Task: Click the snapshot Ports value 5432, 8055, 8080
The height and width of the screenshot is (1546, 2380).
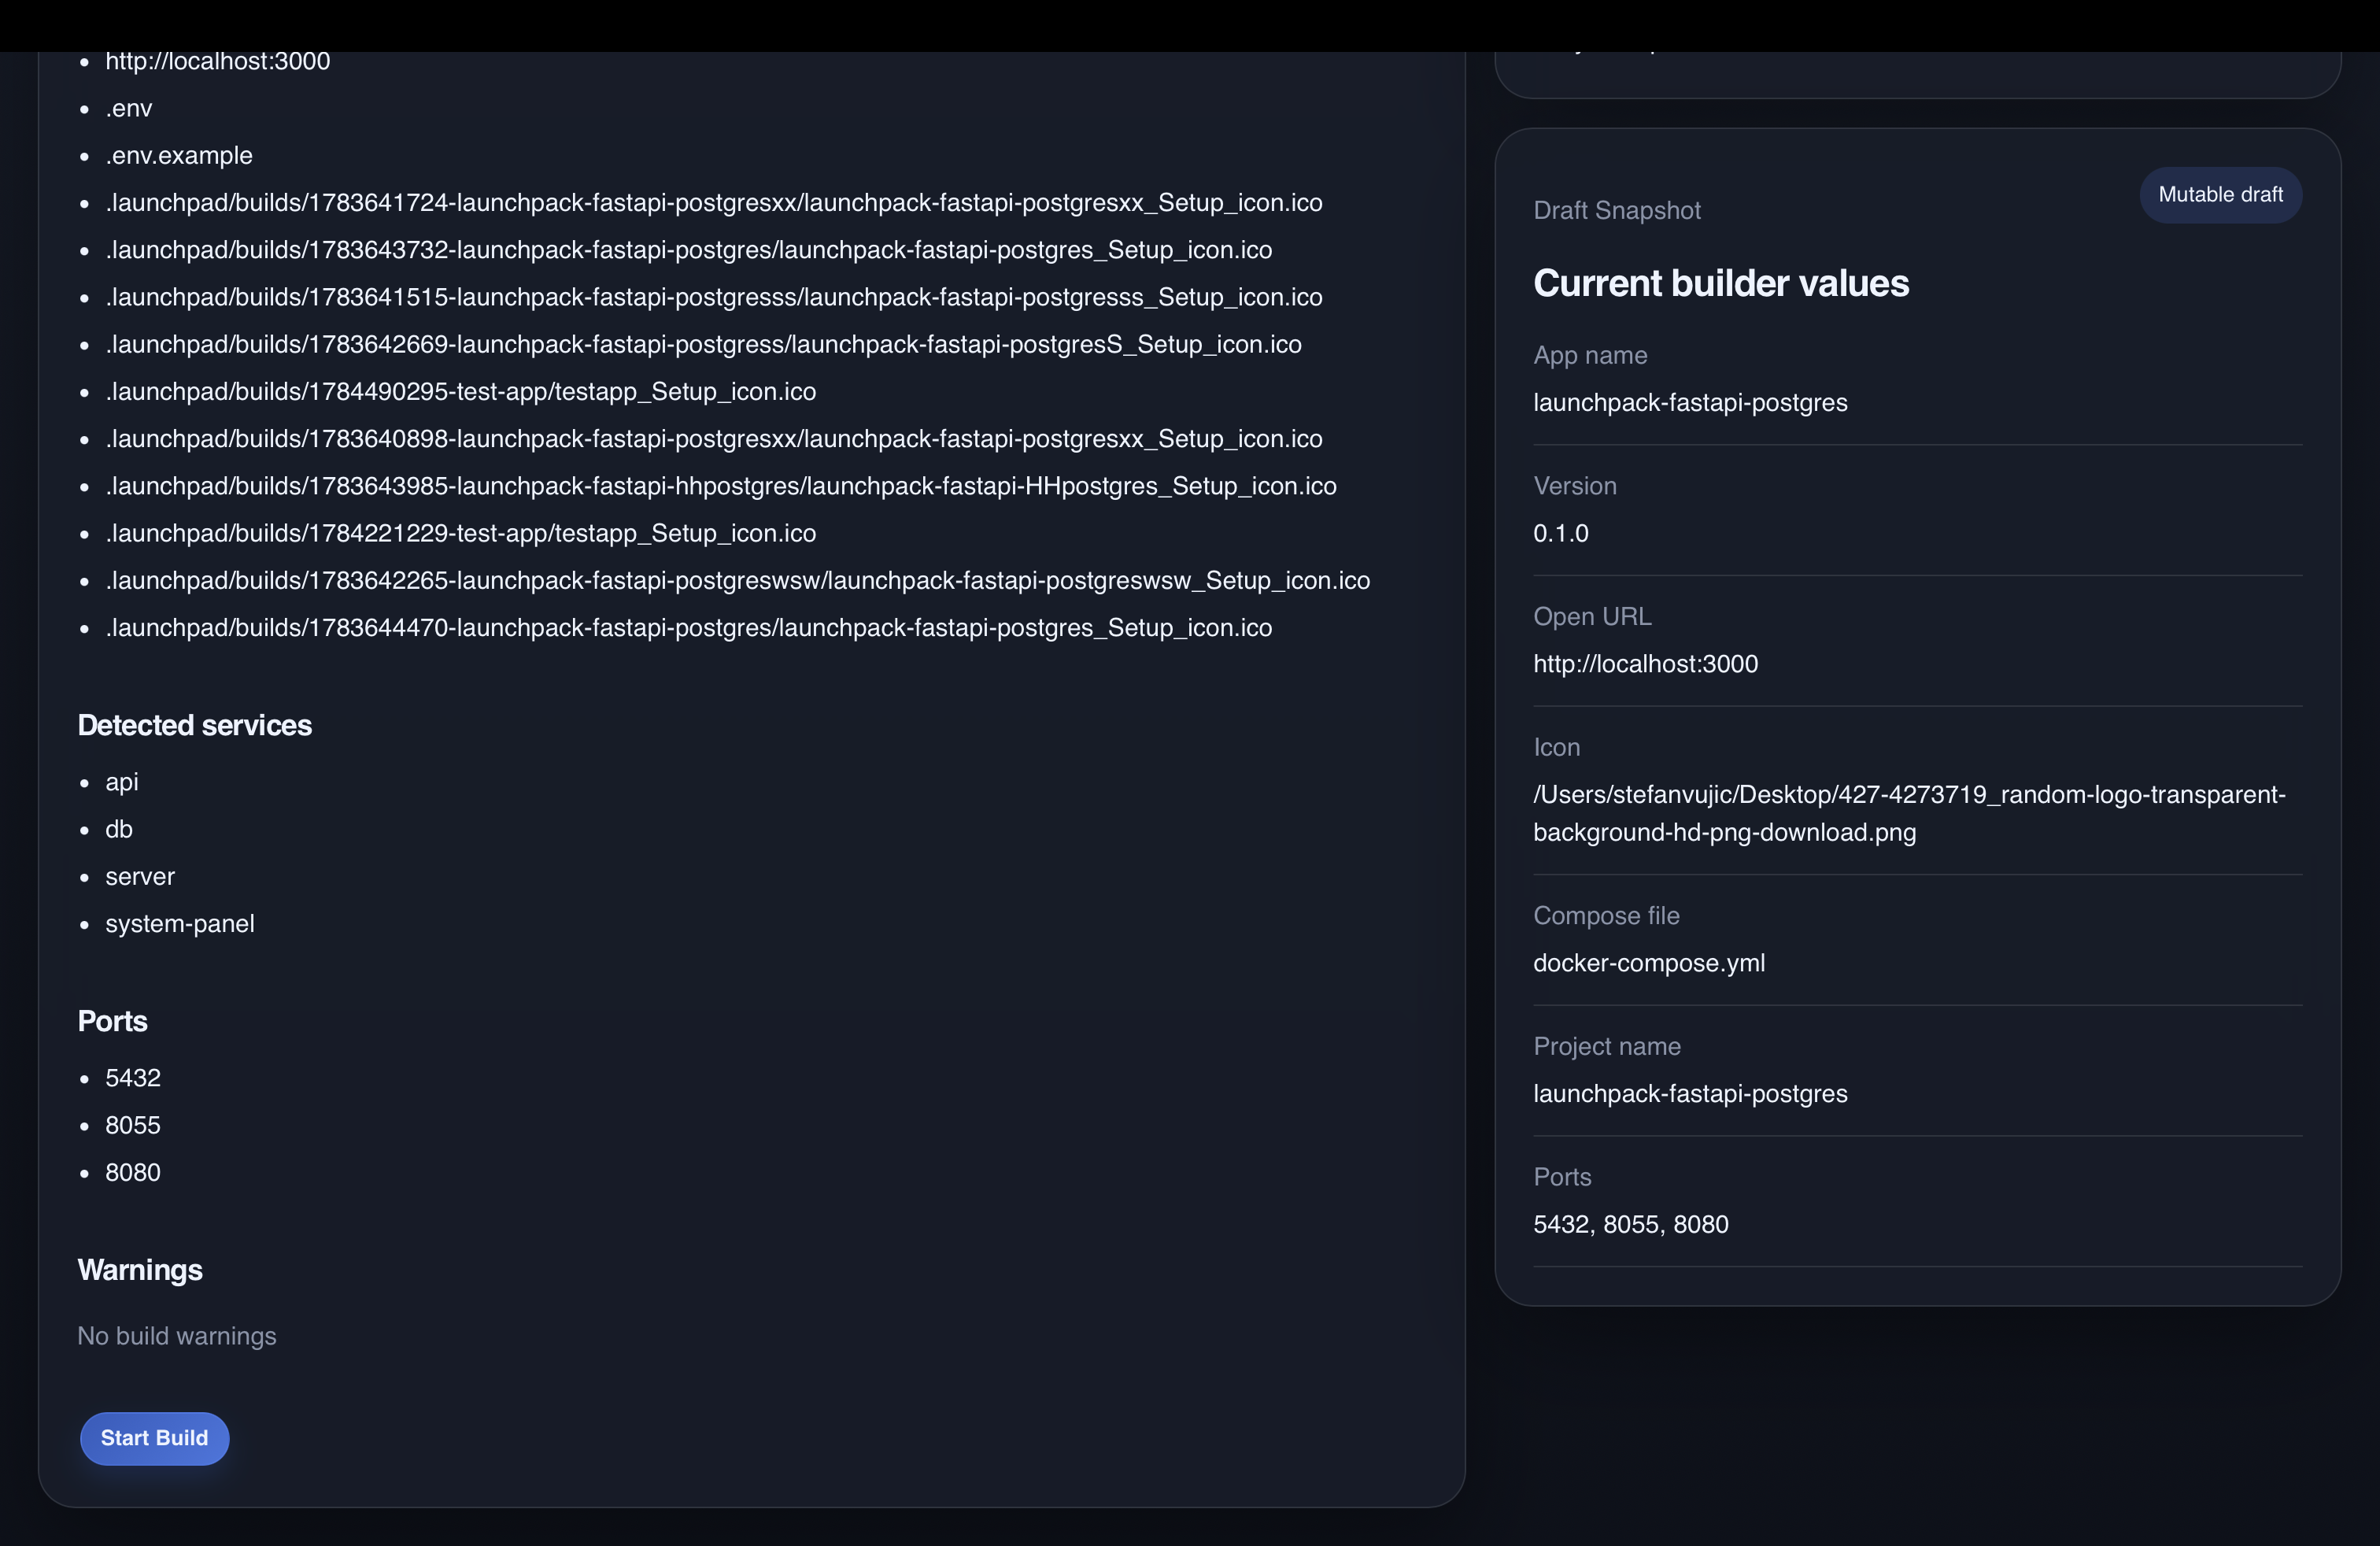Action: (x=1631, y=1224)
